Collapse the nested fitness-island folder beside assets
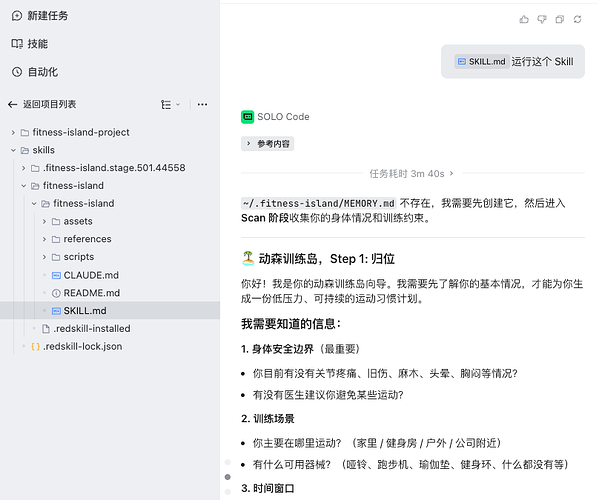 tap(34, 204)
